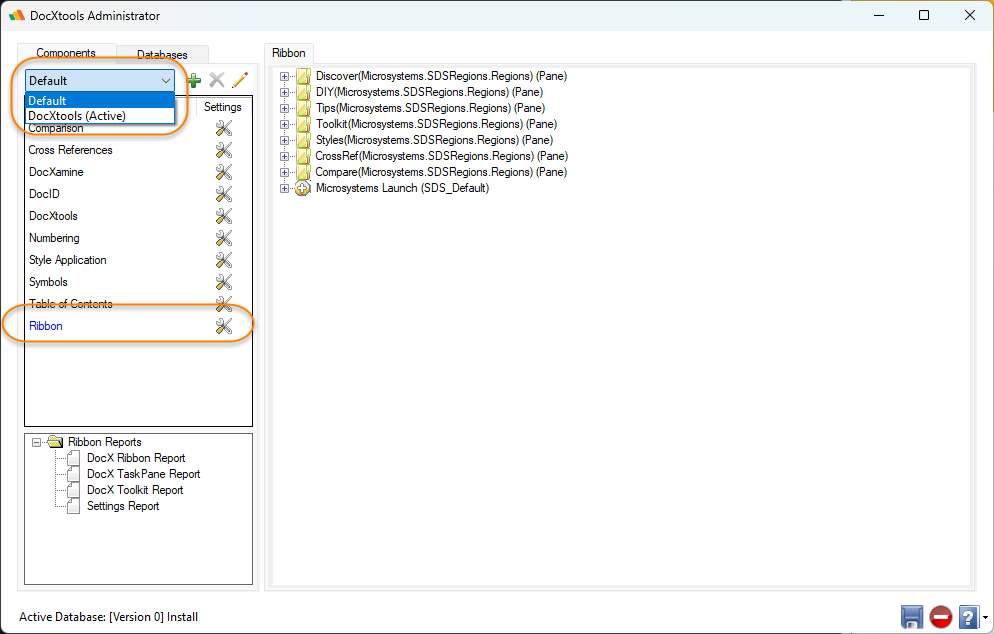Open the DocX Toolkit Report
The height and width of the screenshot is (634, 994).
[x=135, y=490]
